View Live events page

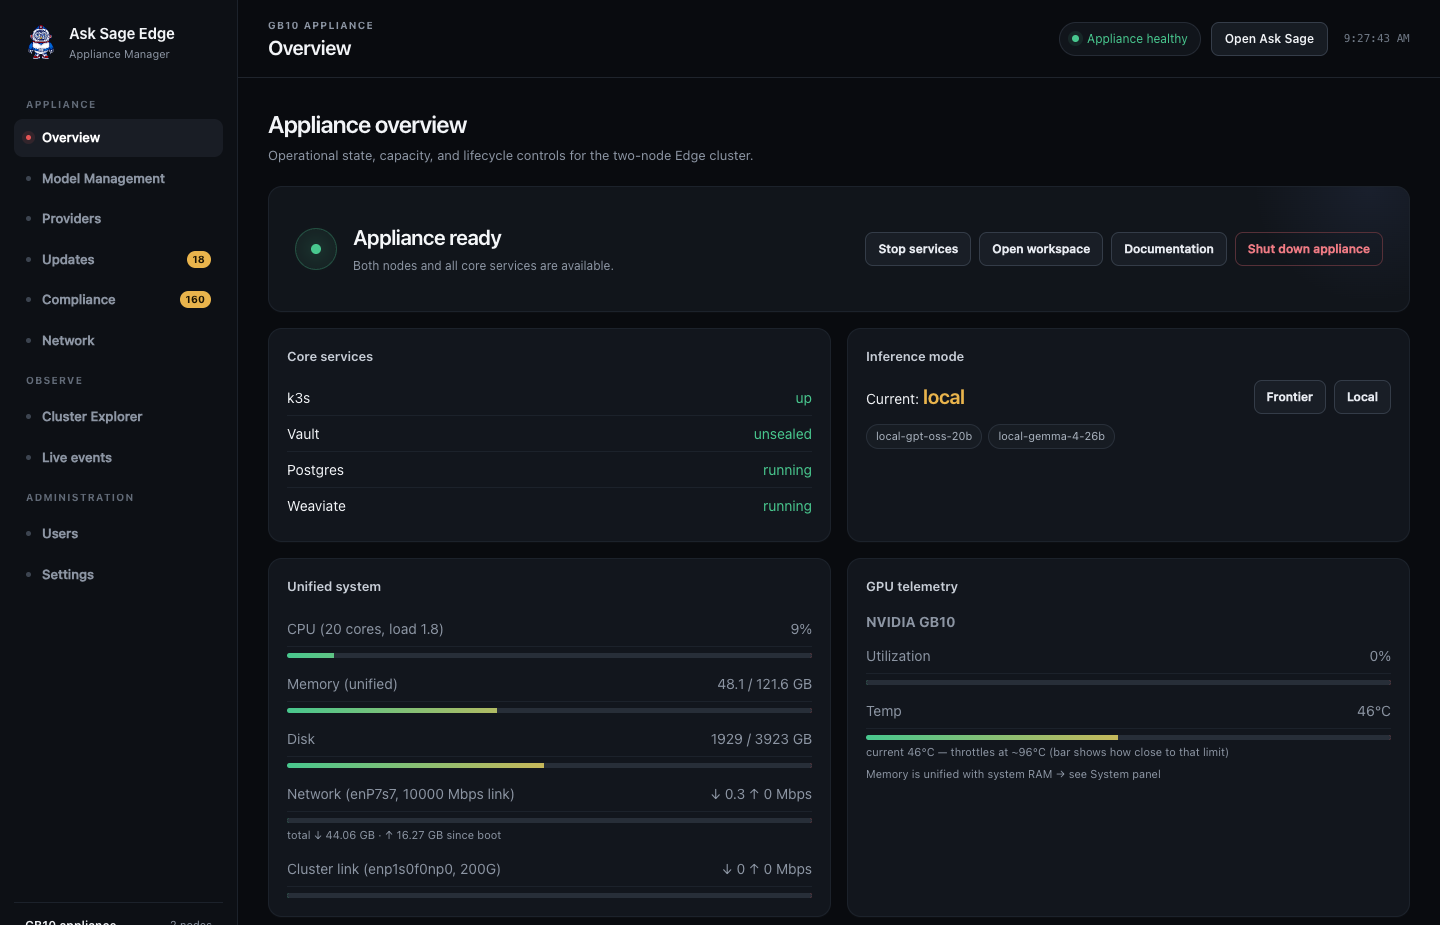118,458
